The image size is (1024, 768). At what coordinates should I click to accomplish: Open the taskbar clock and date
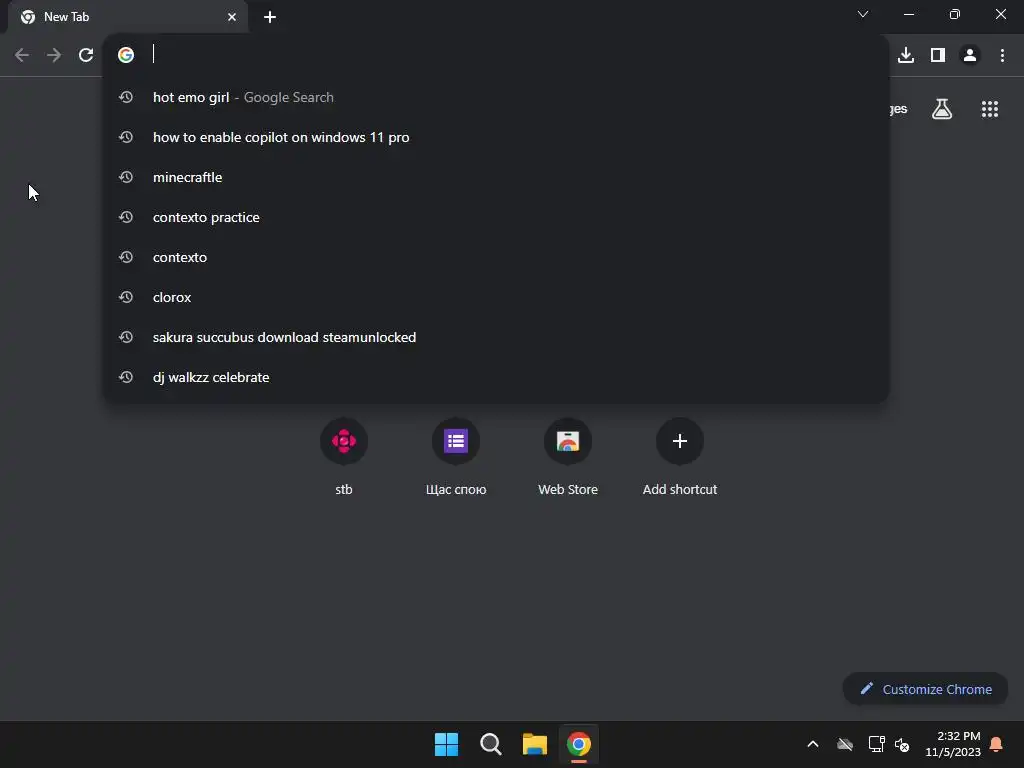tap(953, 744)
